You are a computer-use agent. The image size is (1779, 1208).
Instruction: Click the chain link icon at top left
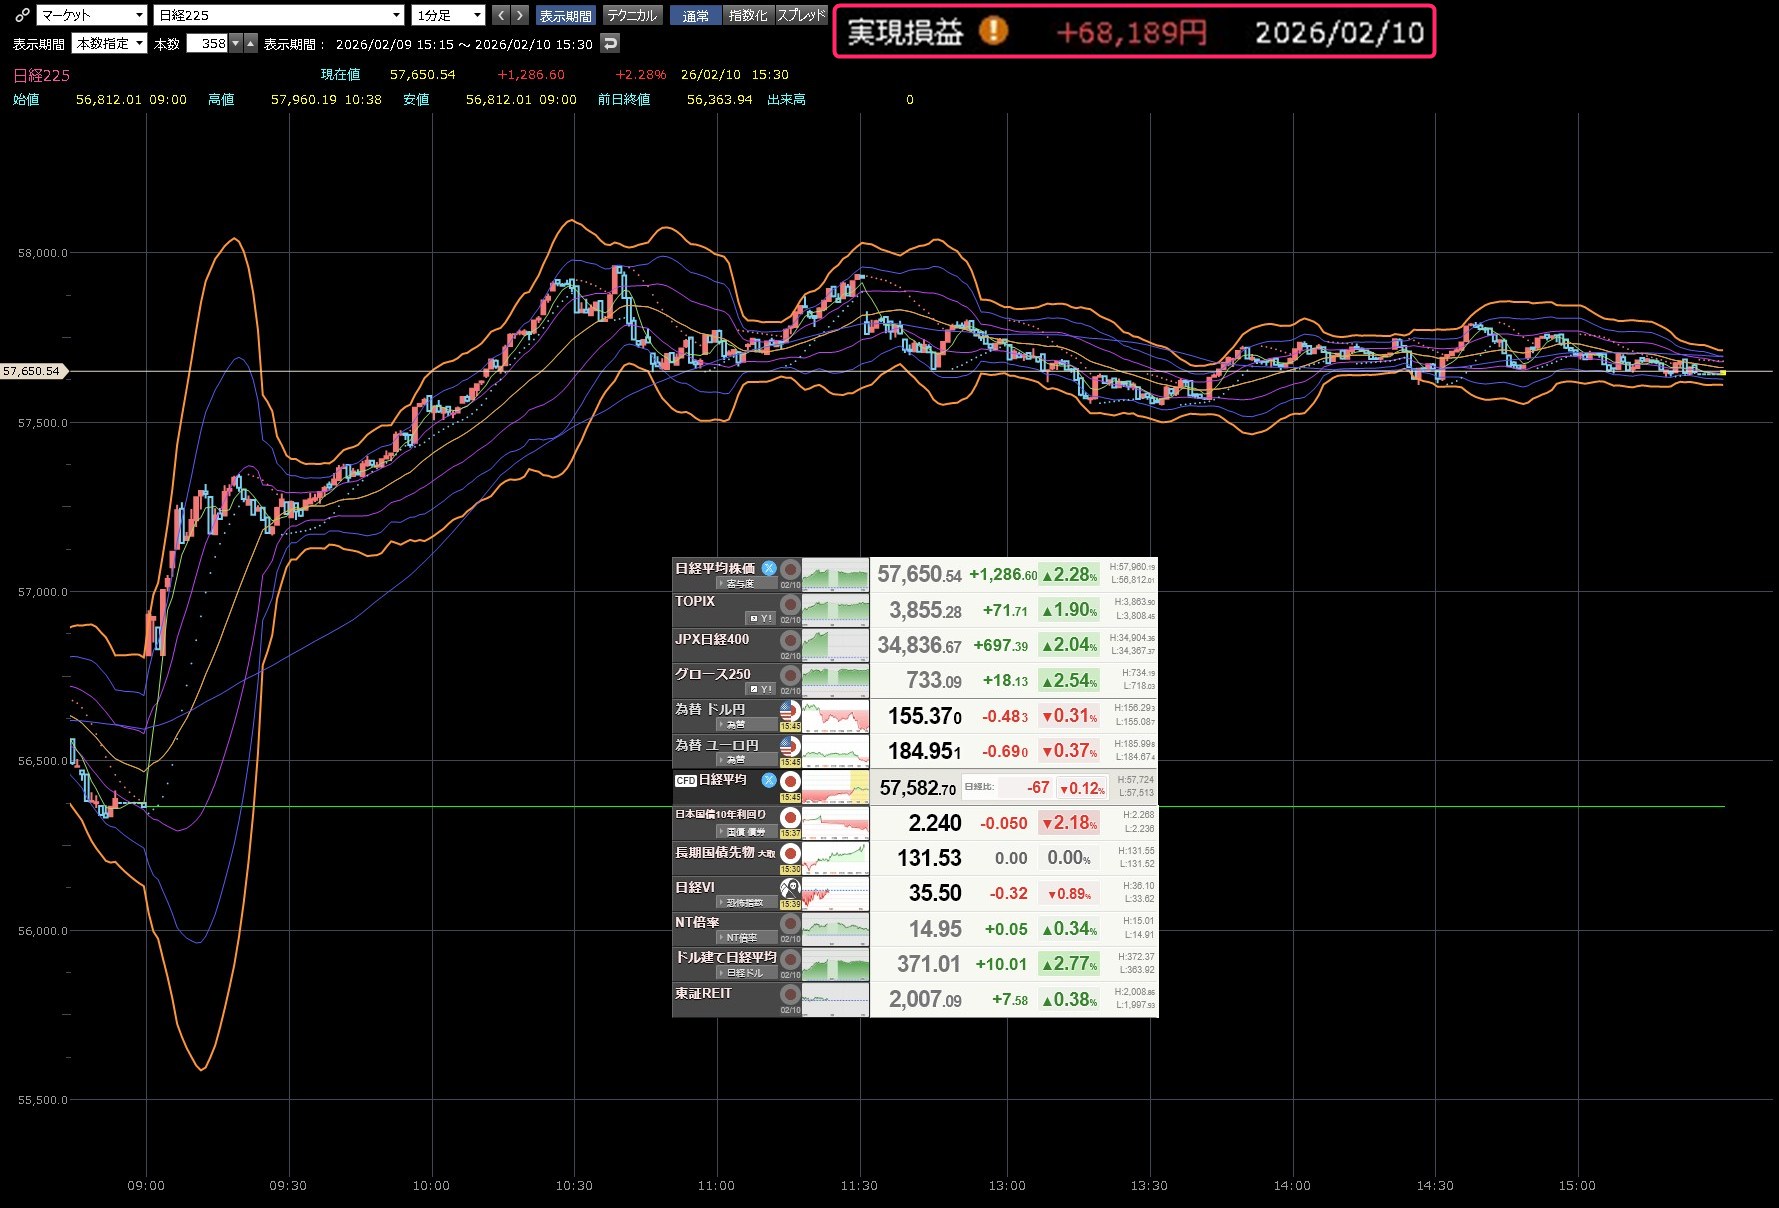22,15
